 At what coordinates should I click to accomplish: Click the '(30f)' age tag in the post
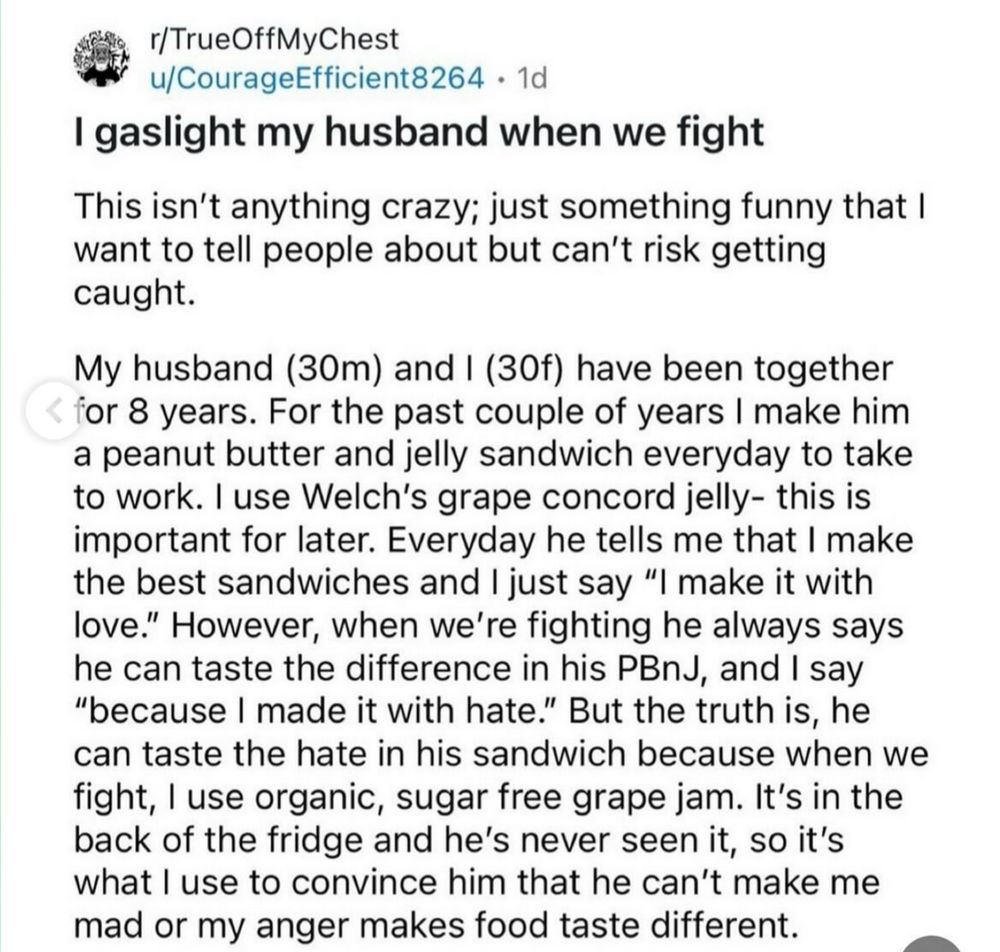coord(510,369)
